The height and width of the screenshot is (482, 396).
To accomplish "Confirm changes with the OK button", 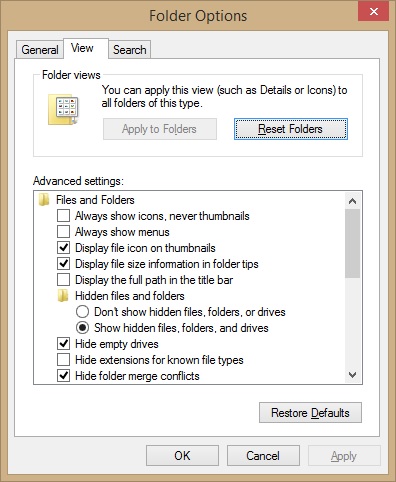I will (182, 456).
